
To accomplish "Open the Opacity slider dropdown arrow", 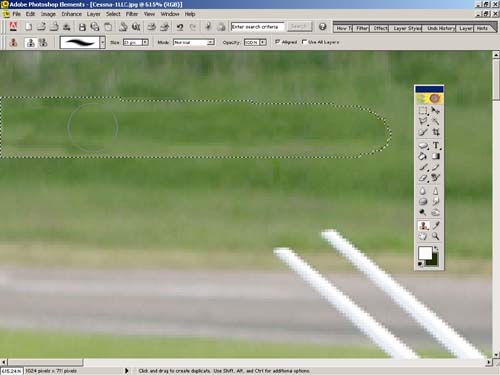I will point(263,42).
